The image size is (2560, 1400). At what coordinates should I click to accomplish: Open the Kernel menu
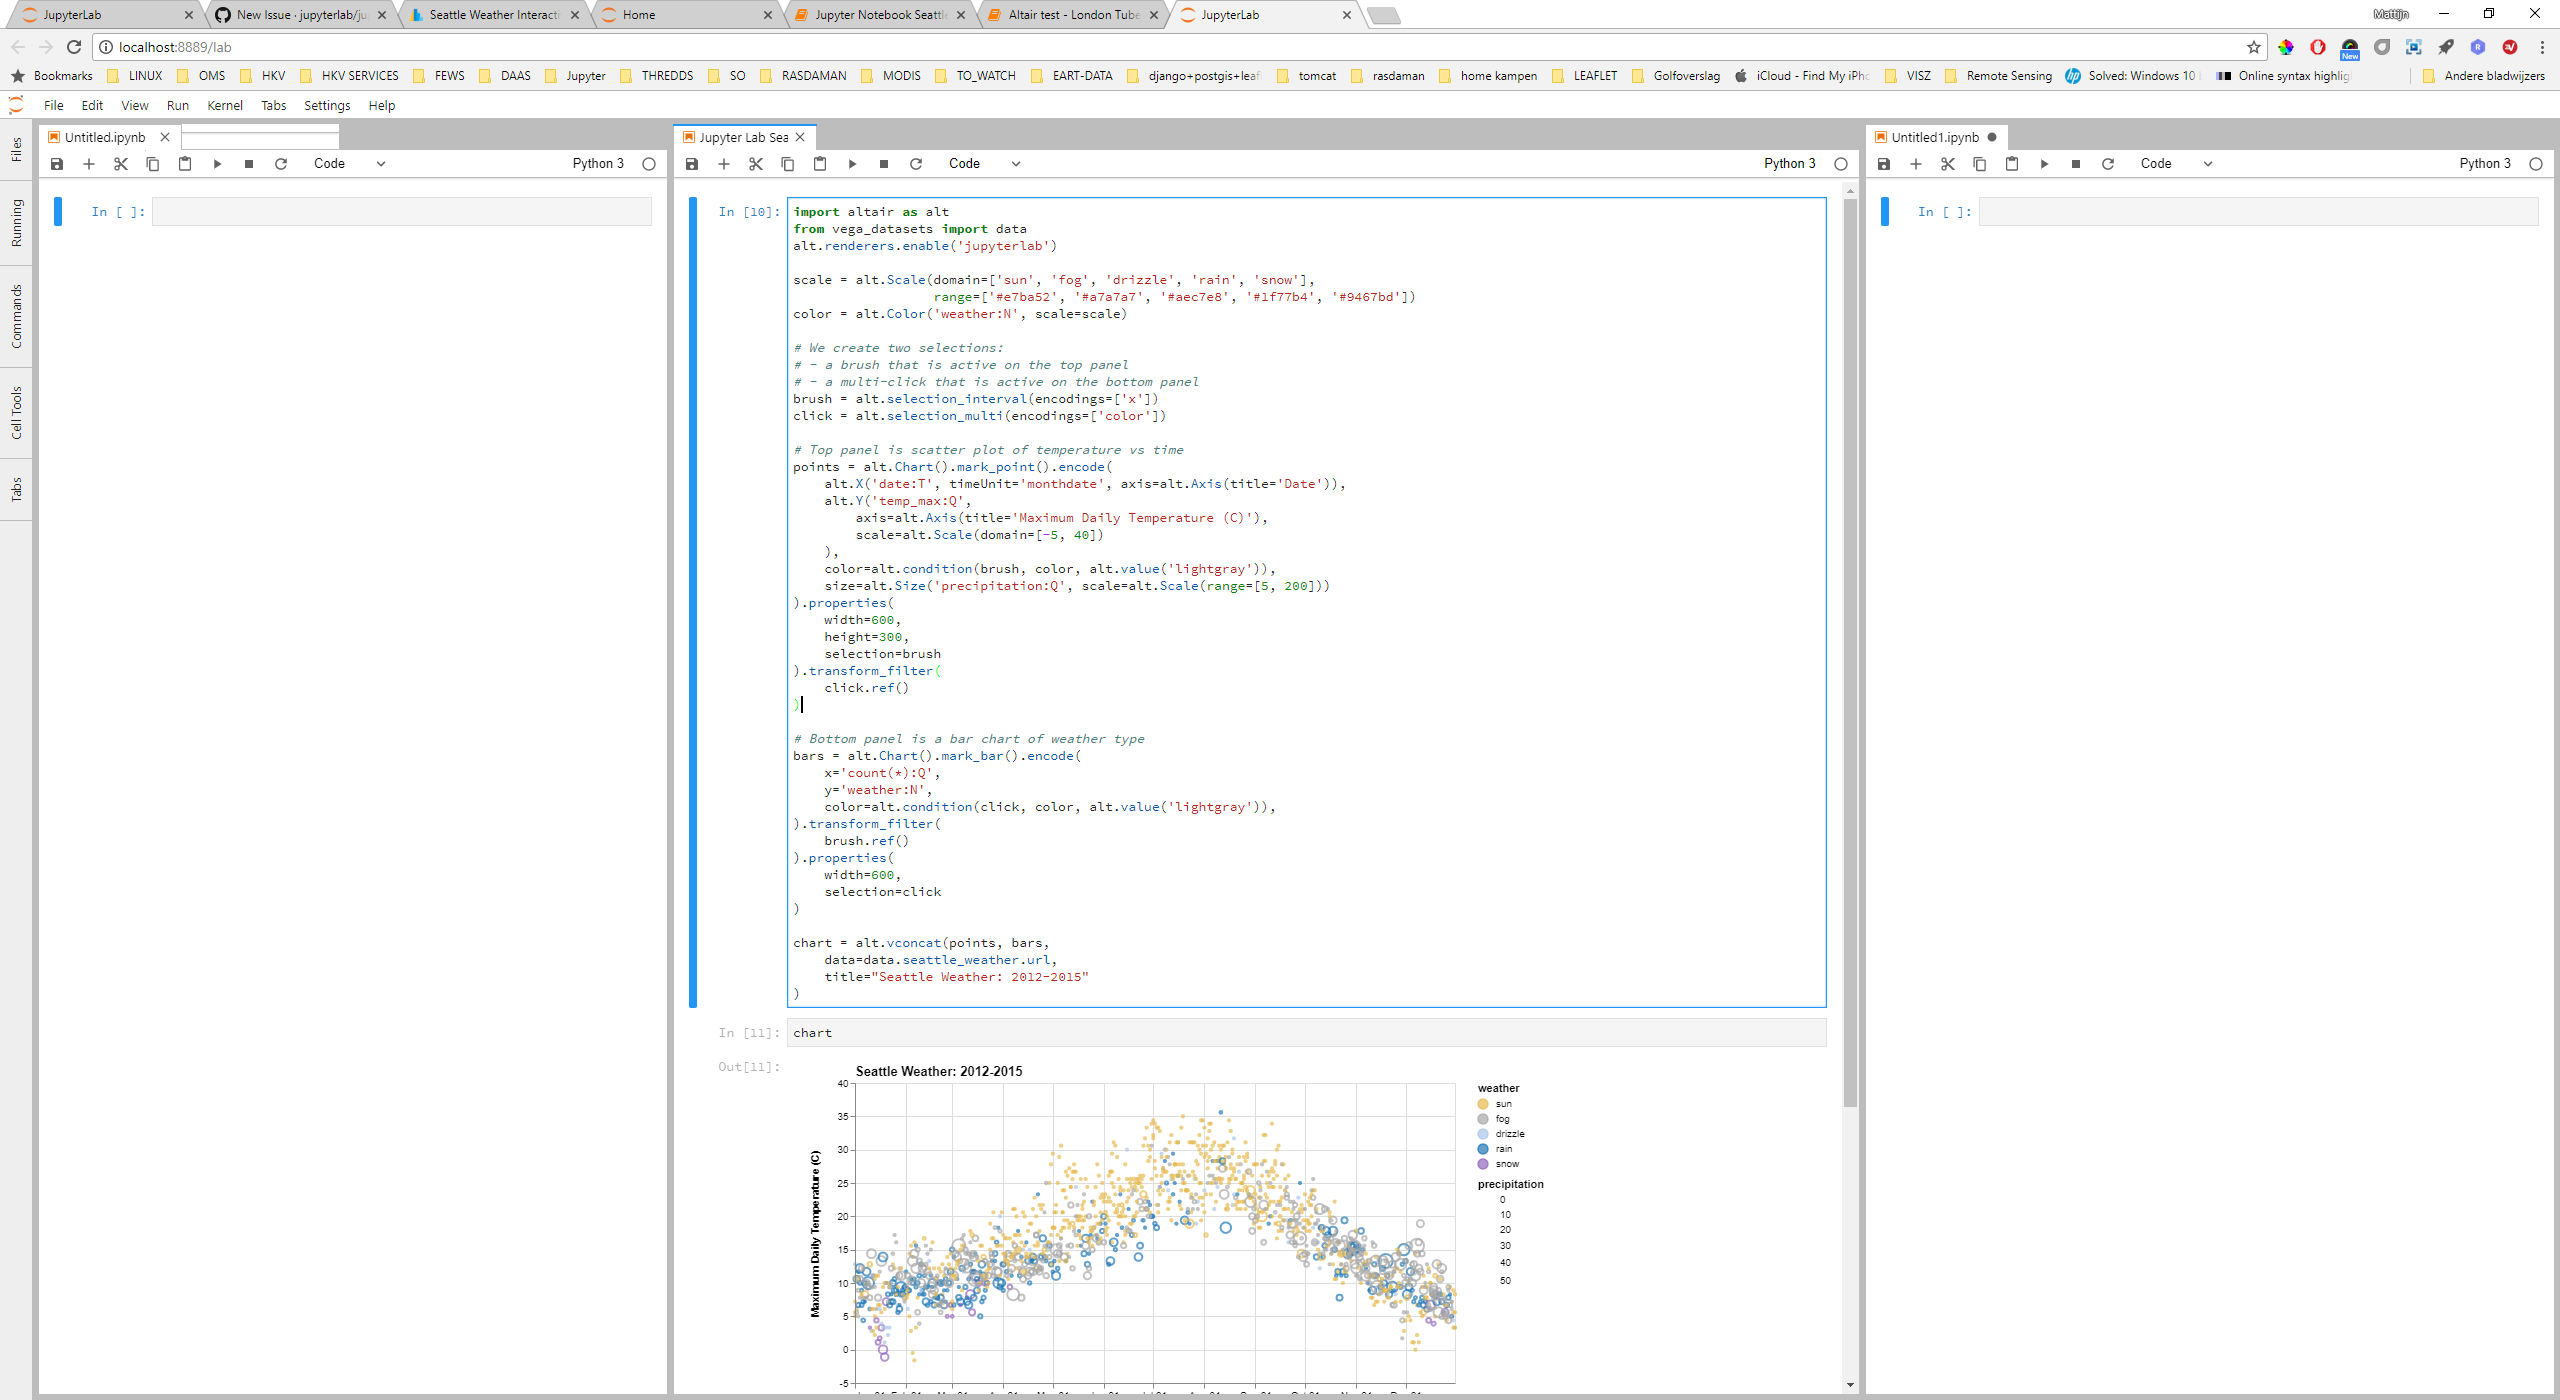(224, 105)
